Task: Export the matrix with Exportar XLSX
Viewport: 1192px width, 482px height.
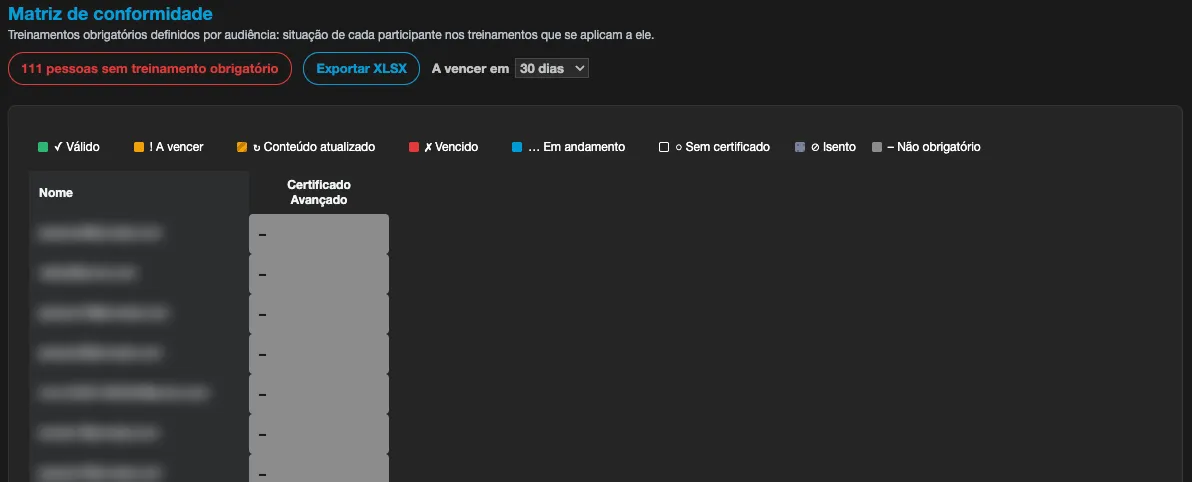Action: pos(361,68)
